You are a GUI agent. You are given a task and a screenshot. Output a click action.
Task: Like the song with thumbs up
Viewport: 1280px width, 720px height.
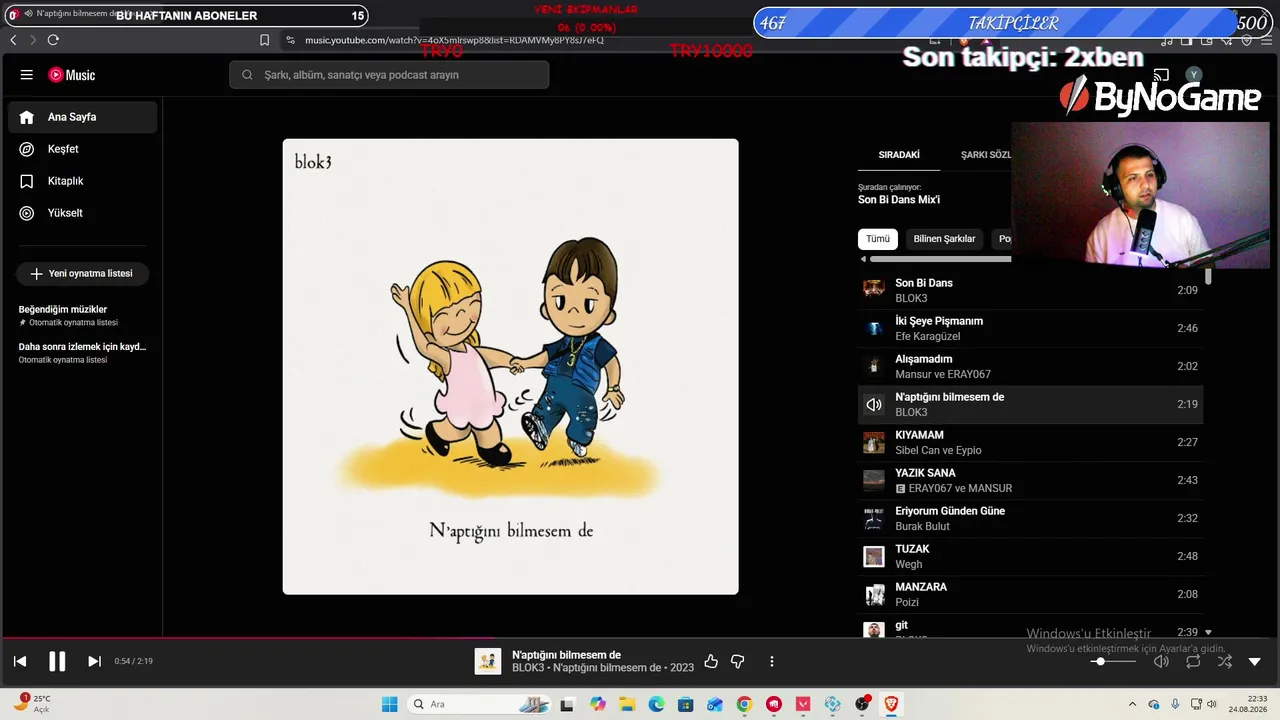pyautogui.click(x=711, y=661)
